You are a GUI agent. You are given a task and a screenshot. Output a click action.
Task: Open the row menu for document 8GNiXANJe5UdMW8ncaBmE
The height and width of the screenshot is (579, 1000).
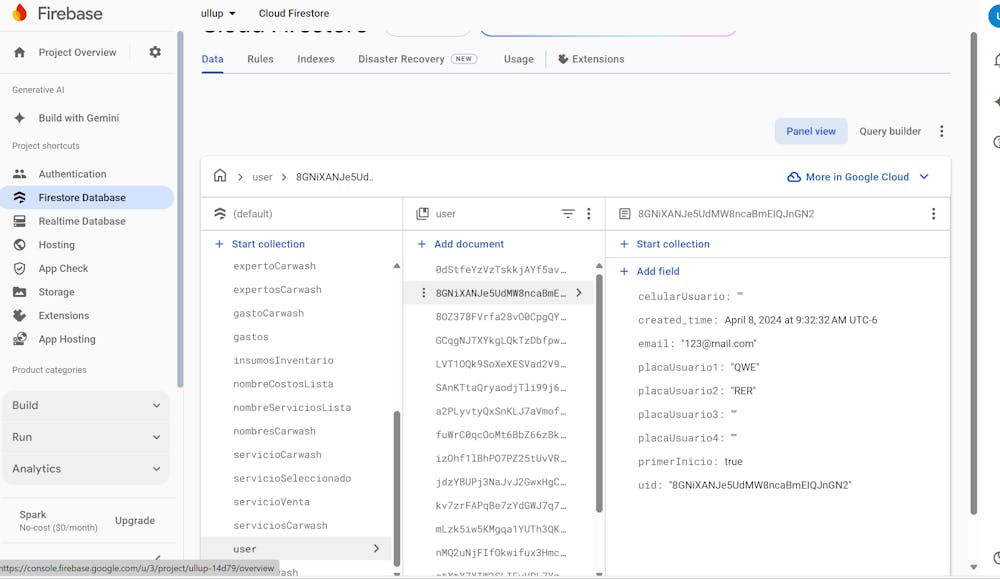click(423, 293)
